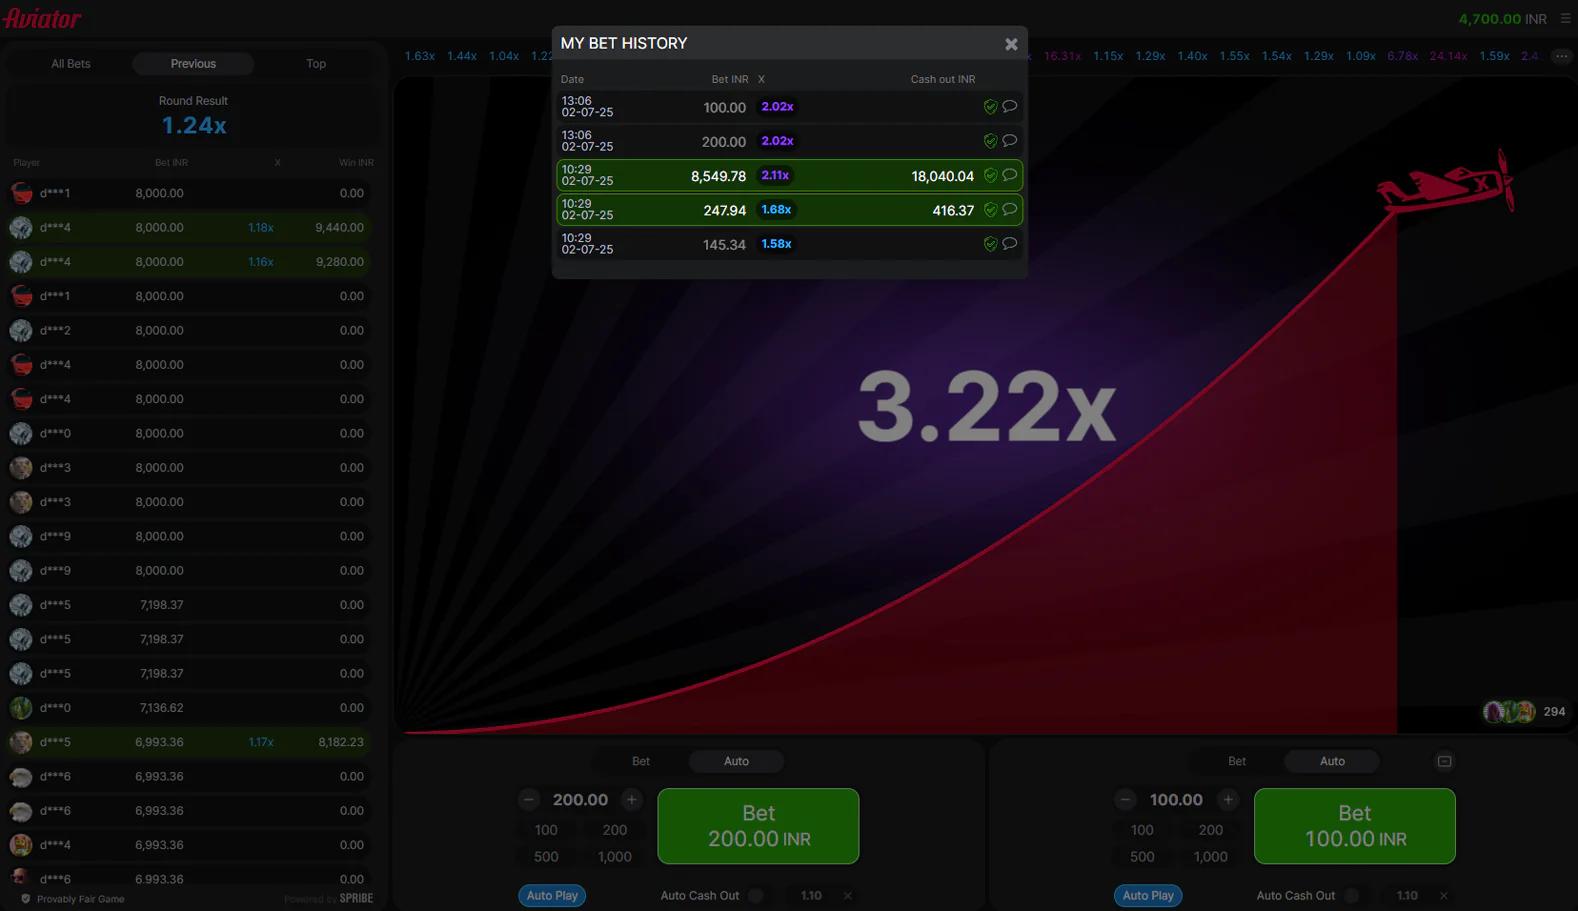Click the Provably Fair Game shield icon

coord(26,899)
